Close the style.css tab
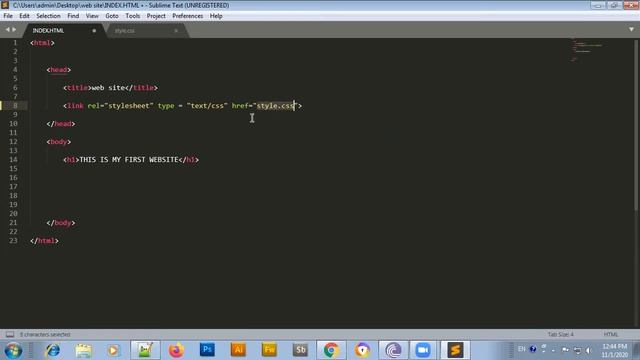The image size is (640, 360). (x=176, y=31)
